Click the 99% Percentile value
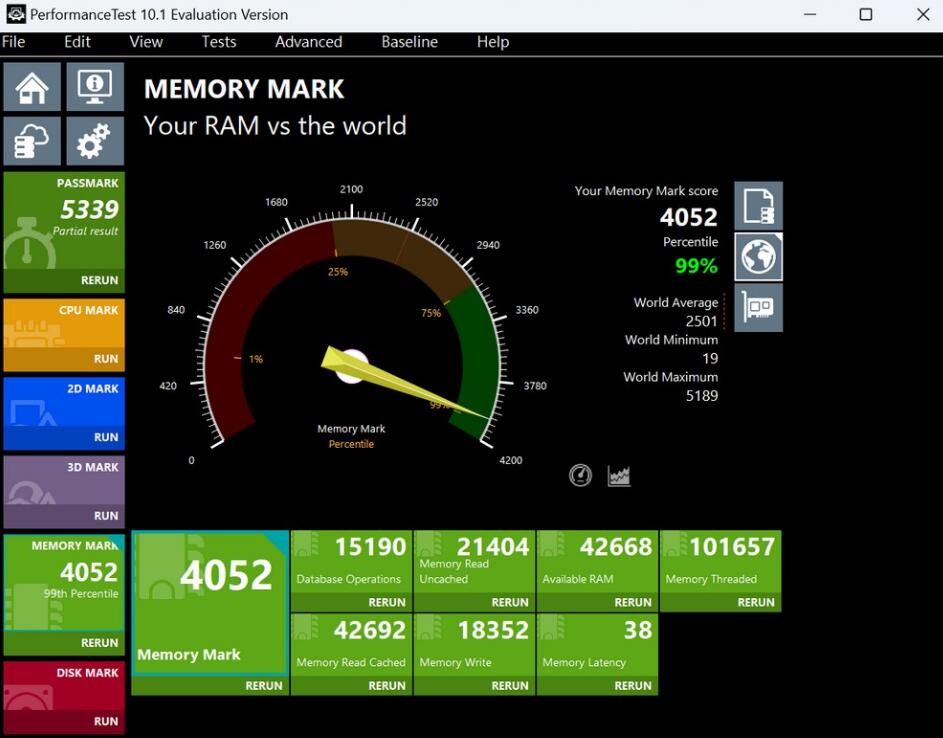Viewport: 943px width, 738px height. (697, 266)
